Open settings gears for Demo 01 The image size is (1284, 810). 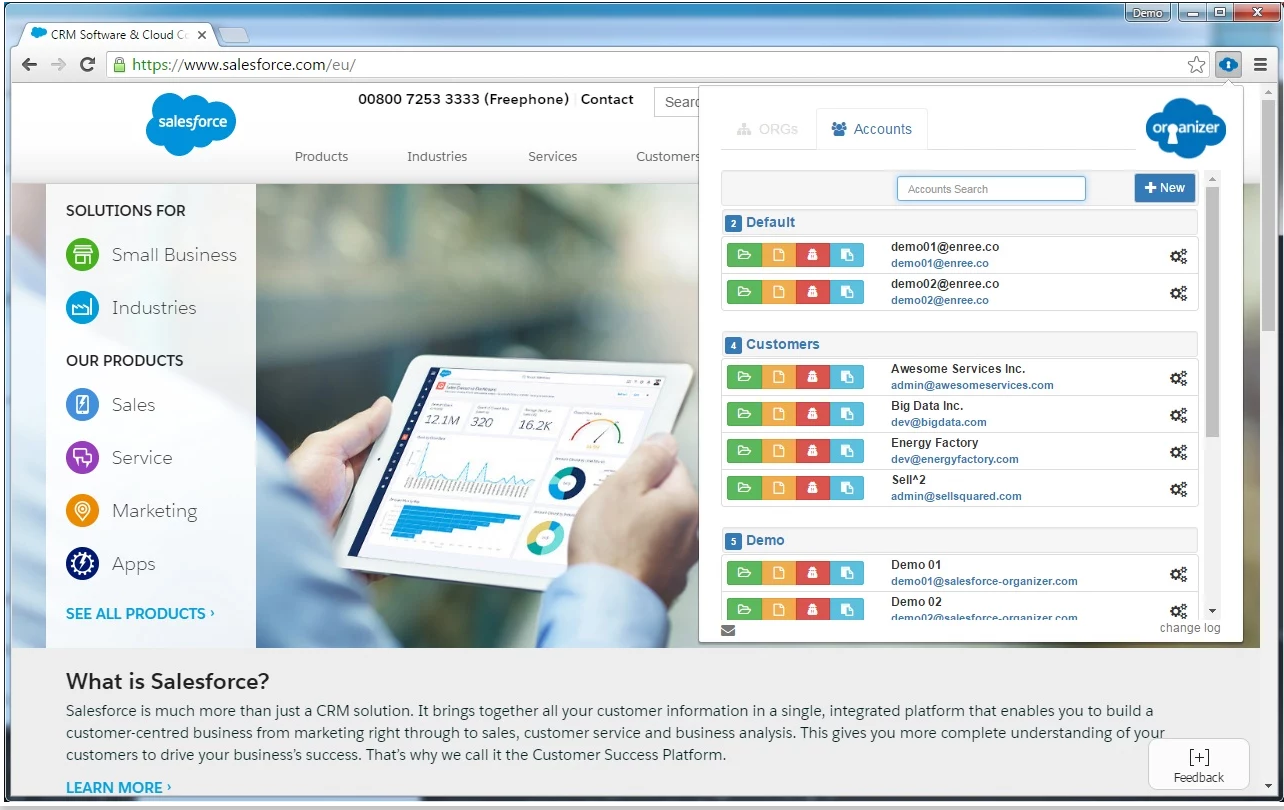click(x=1178, y=574)
